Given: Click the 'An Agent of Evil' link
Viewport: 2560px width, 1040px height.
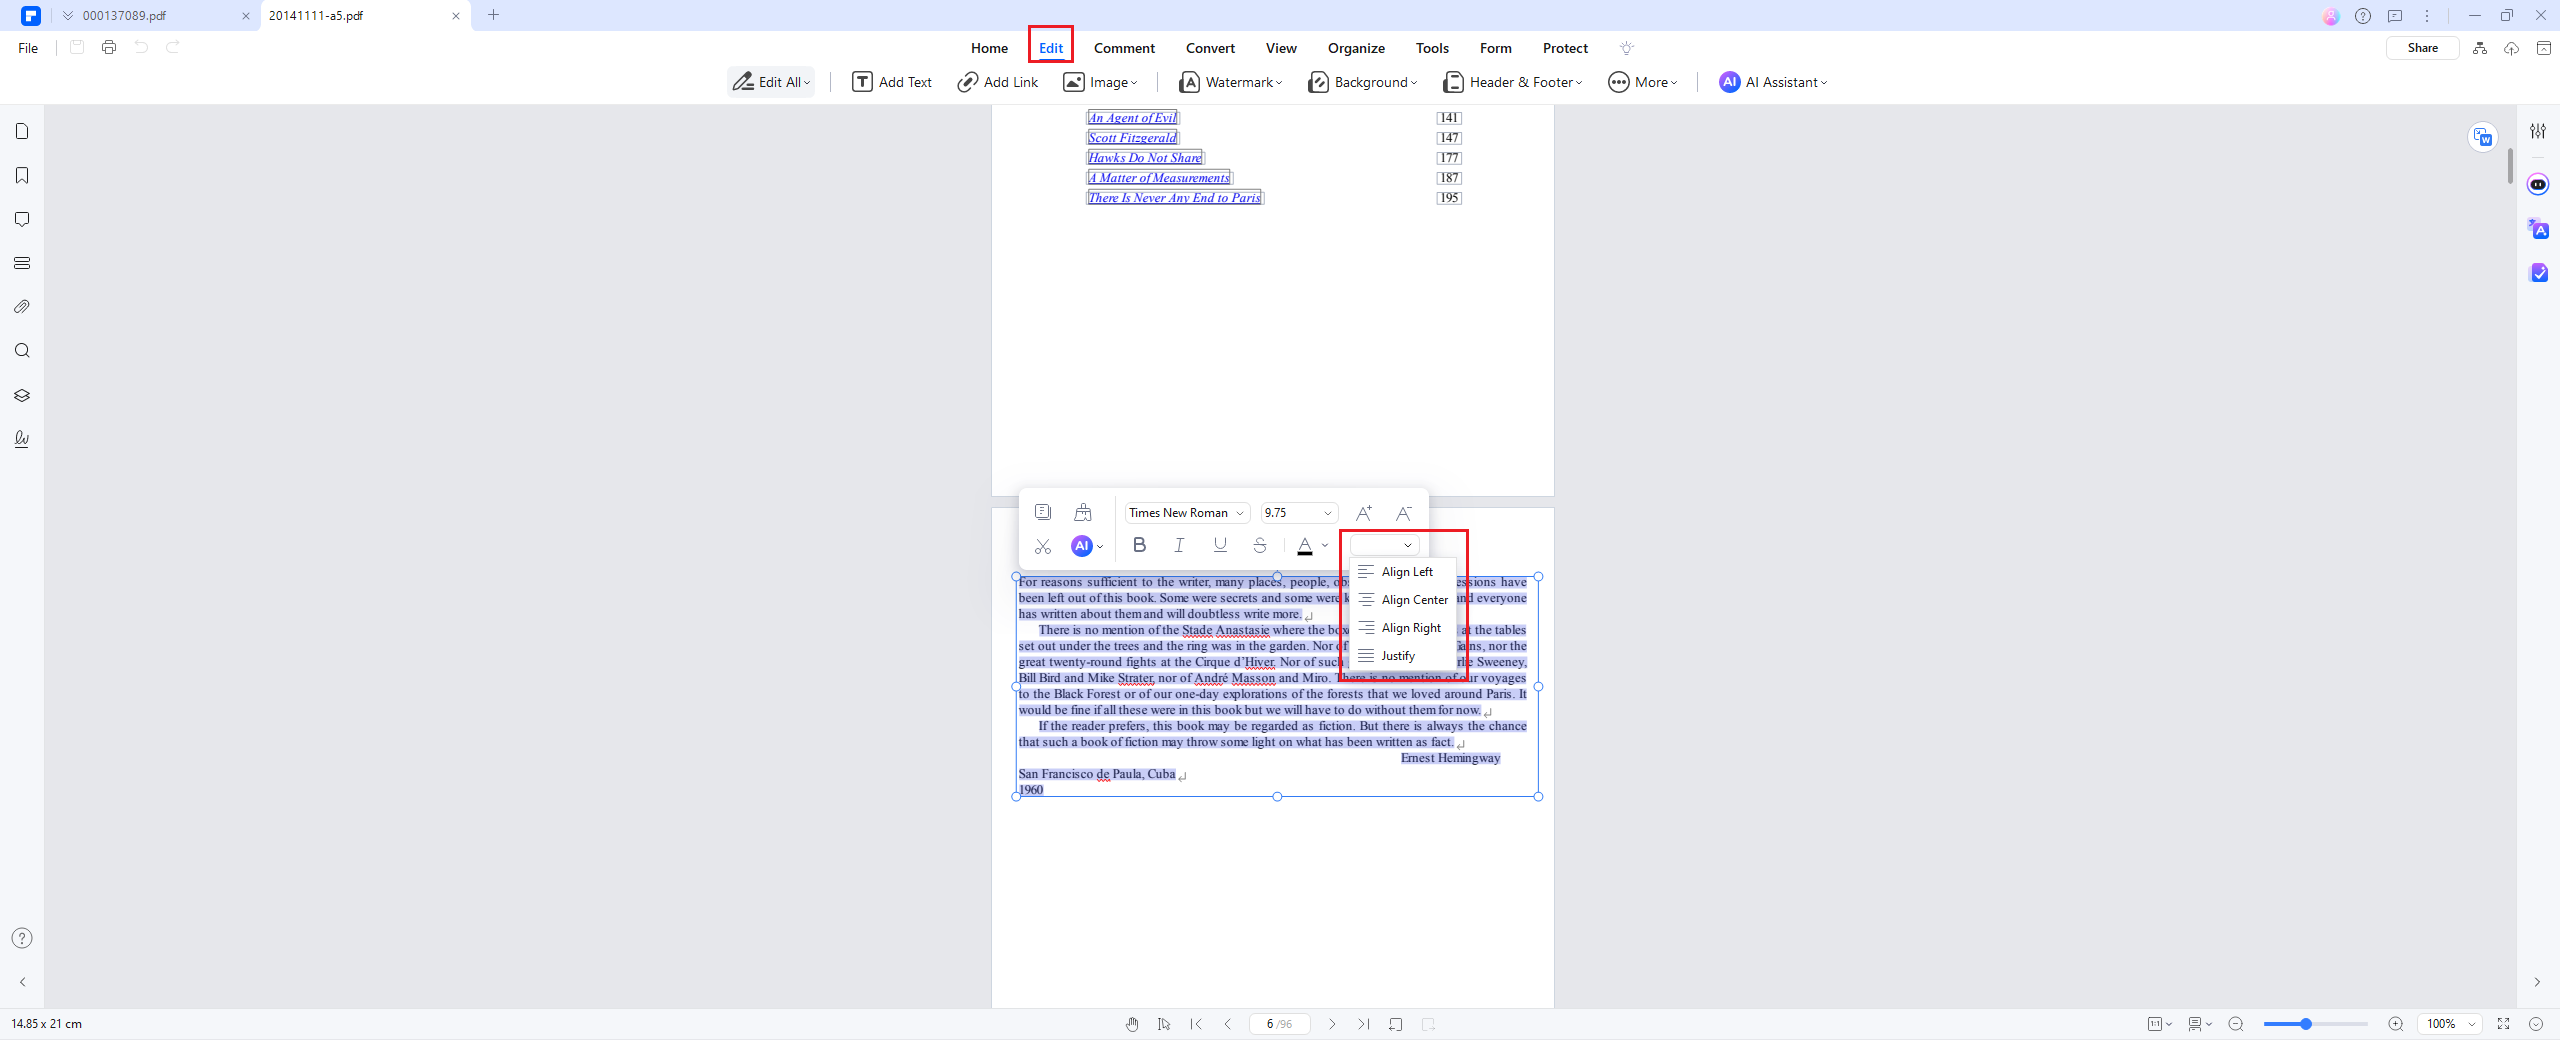Looking at the screenshot, I should coord(1132,118).
